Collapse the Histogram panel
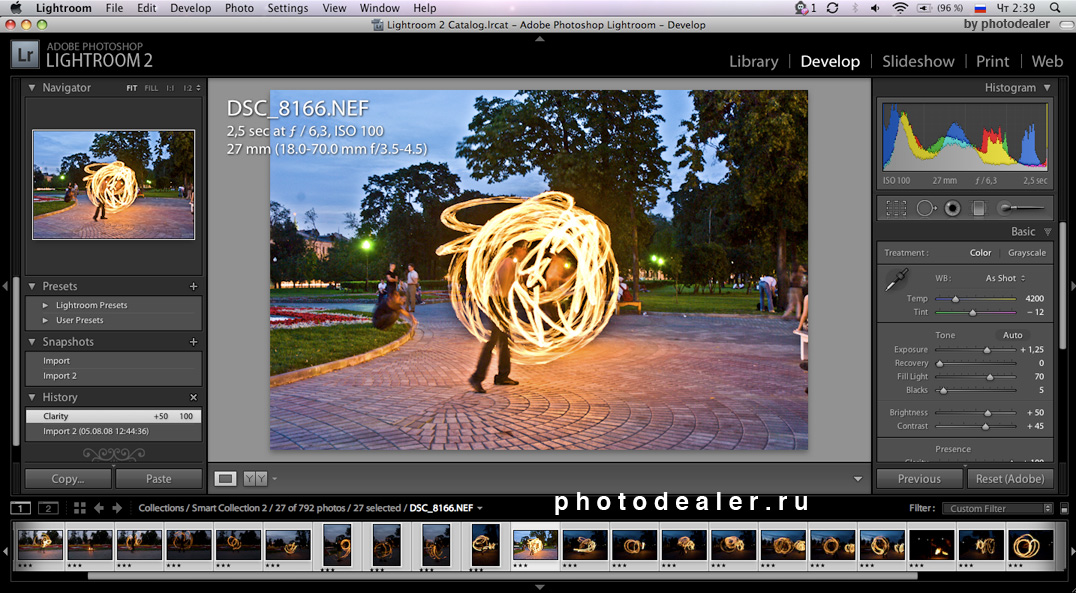The height and width of the screenshot is (593, 1076). tap(1046, 88)
